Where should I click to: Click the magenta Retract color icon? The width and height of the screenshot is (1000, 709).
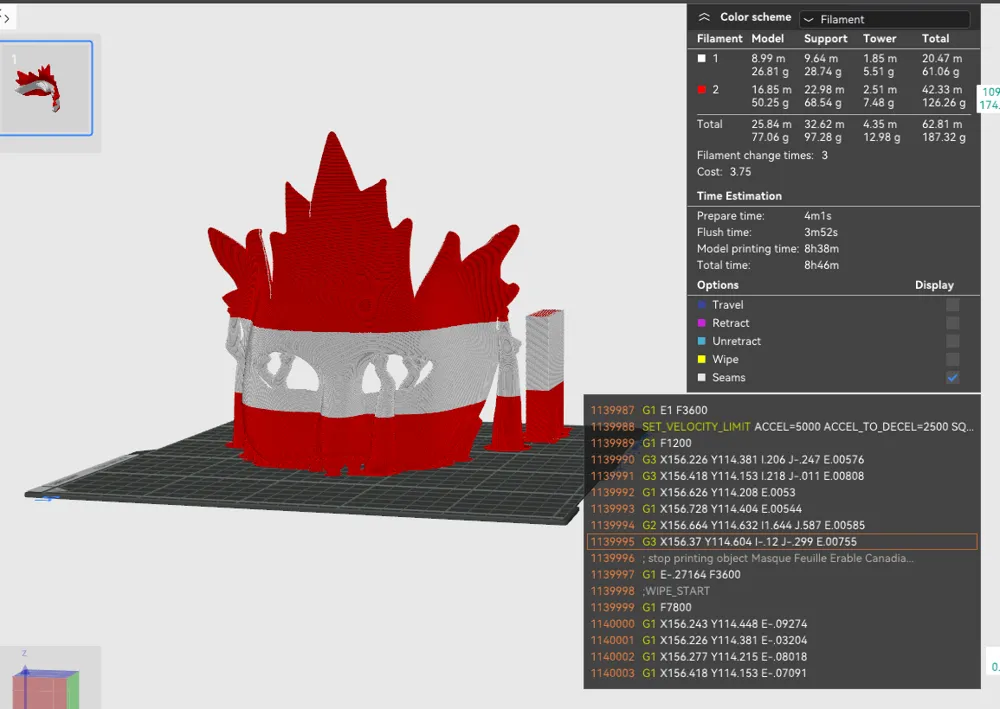[x=702, y=323]
